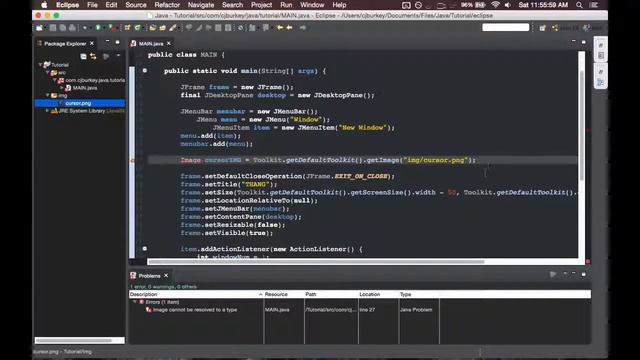Sort problems by the Description column header

[x=196, y=294]
